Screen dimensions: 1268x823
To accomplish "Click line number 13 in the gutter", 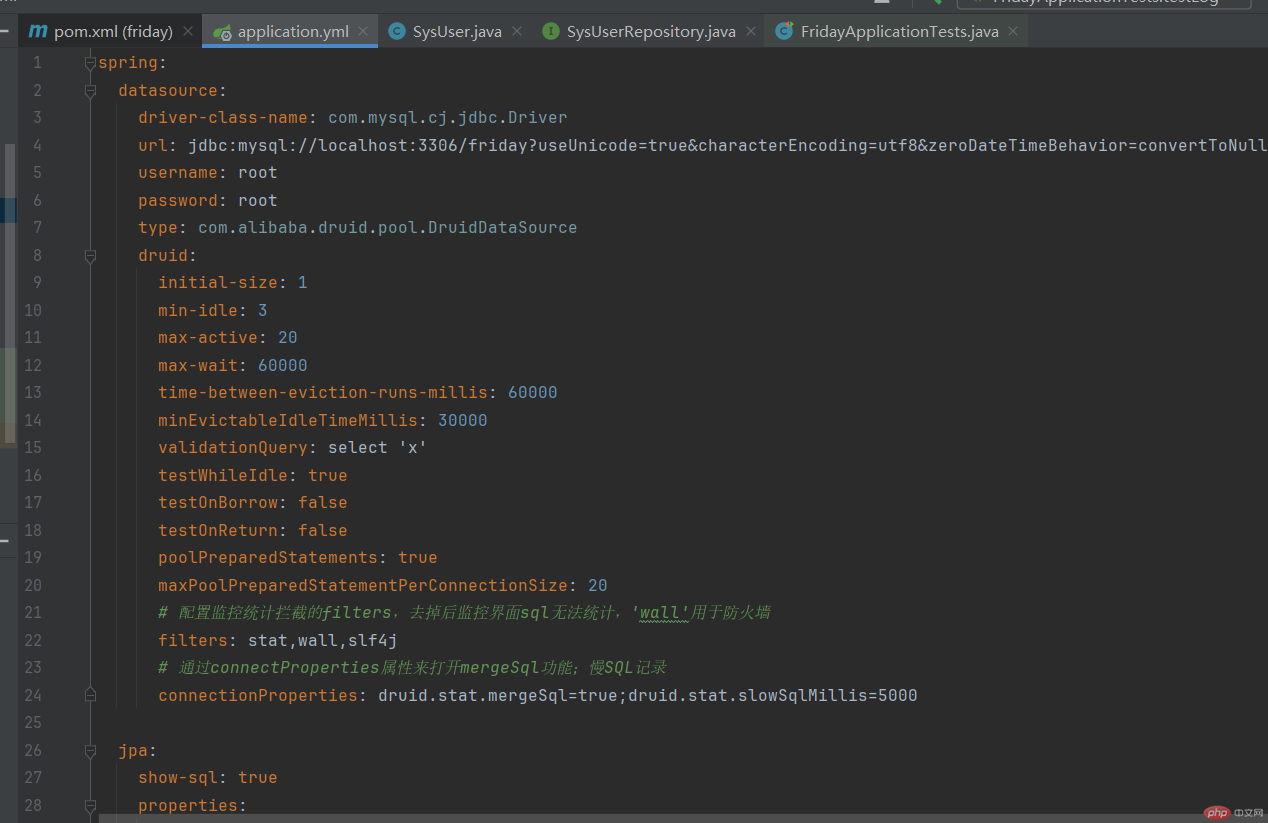I will pyautogui.click(x=32, y=393).
